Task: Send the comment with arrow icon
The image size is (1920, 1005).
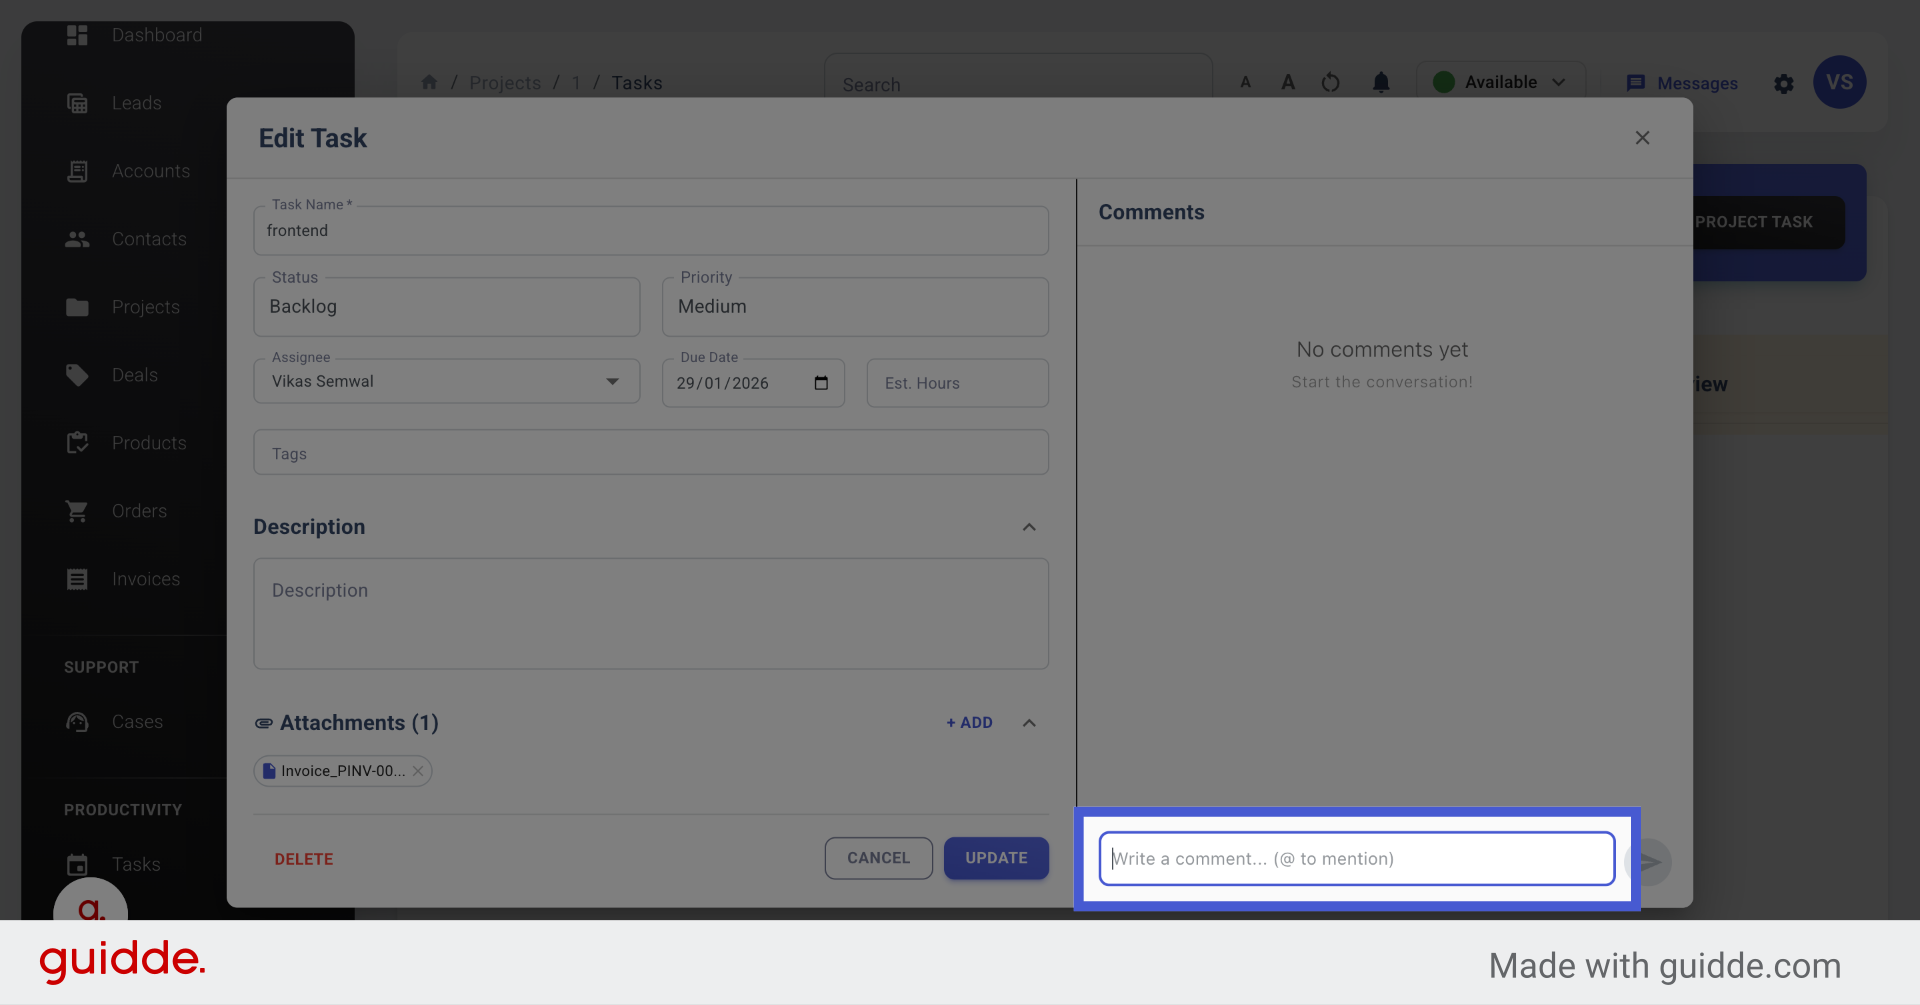Action: point(1648,862)
